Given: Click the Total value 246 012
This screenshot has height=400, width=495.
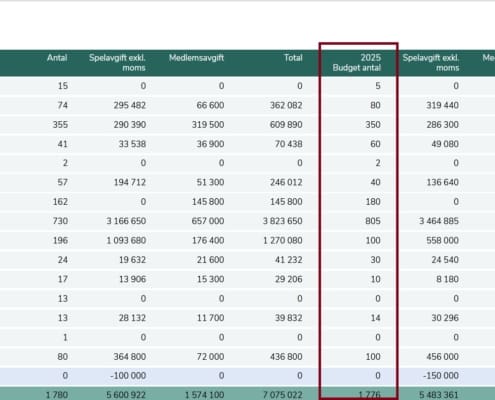Looking at the screenshot, I should coord(286,182).
